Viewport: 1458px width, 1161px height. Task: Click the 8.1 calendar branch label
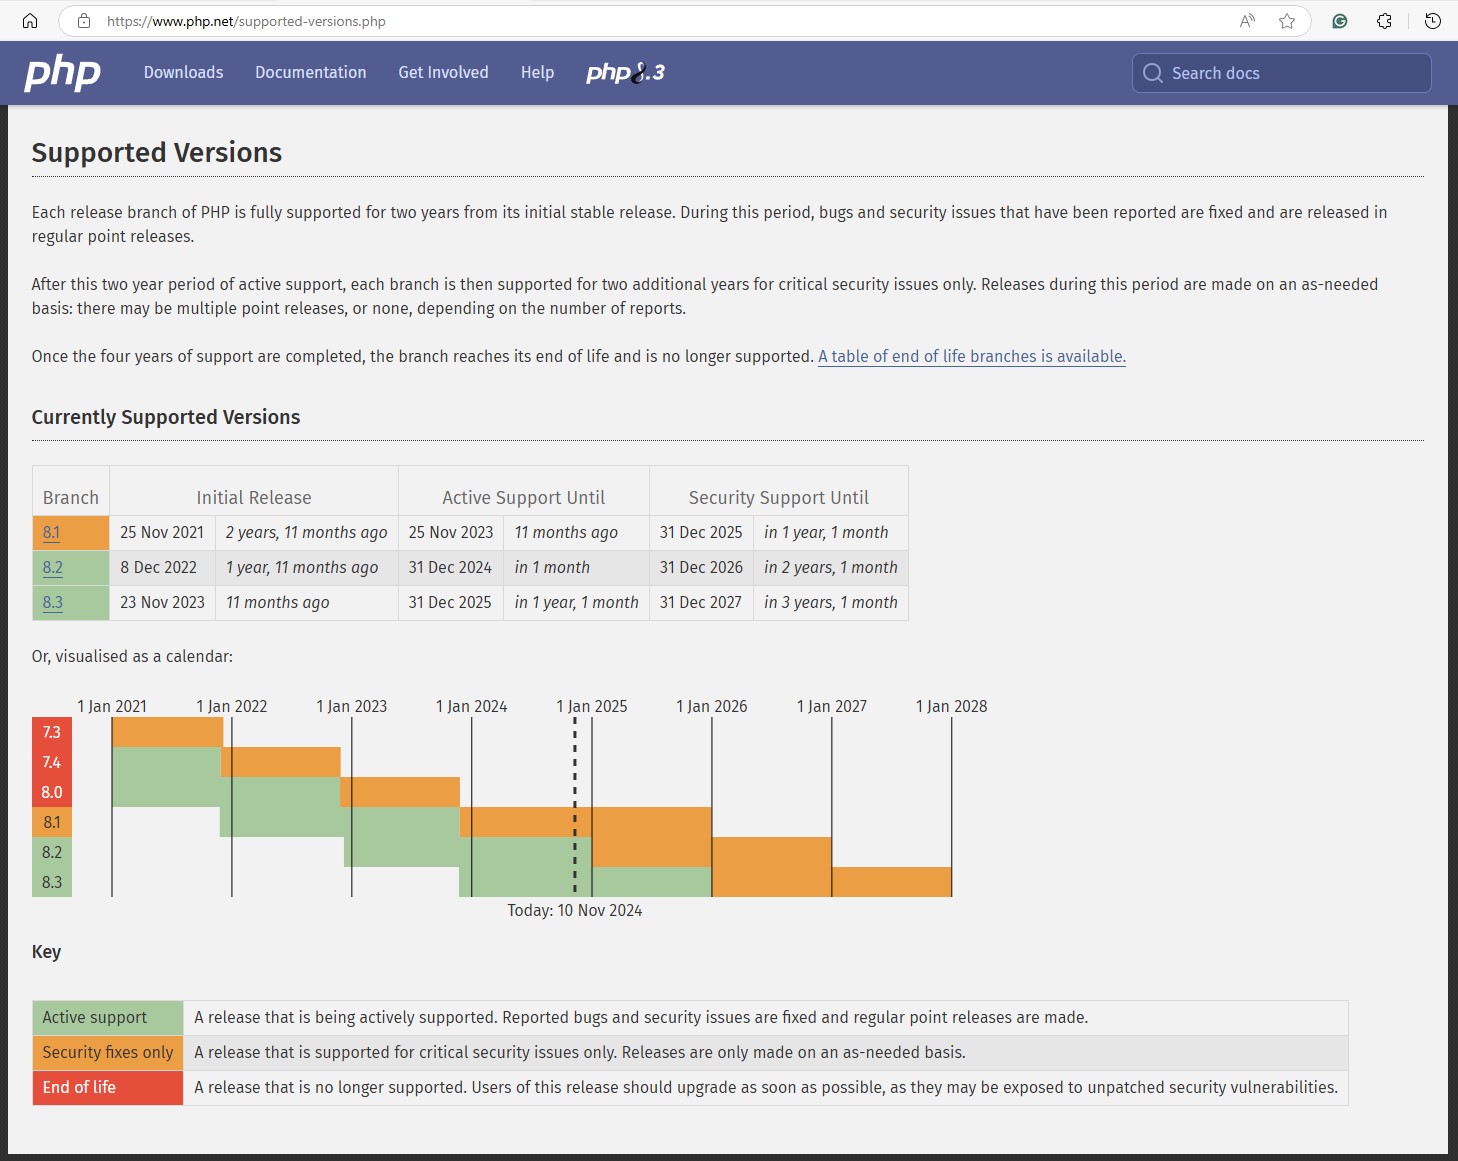(52, 822)
